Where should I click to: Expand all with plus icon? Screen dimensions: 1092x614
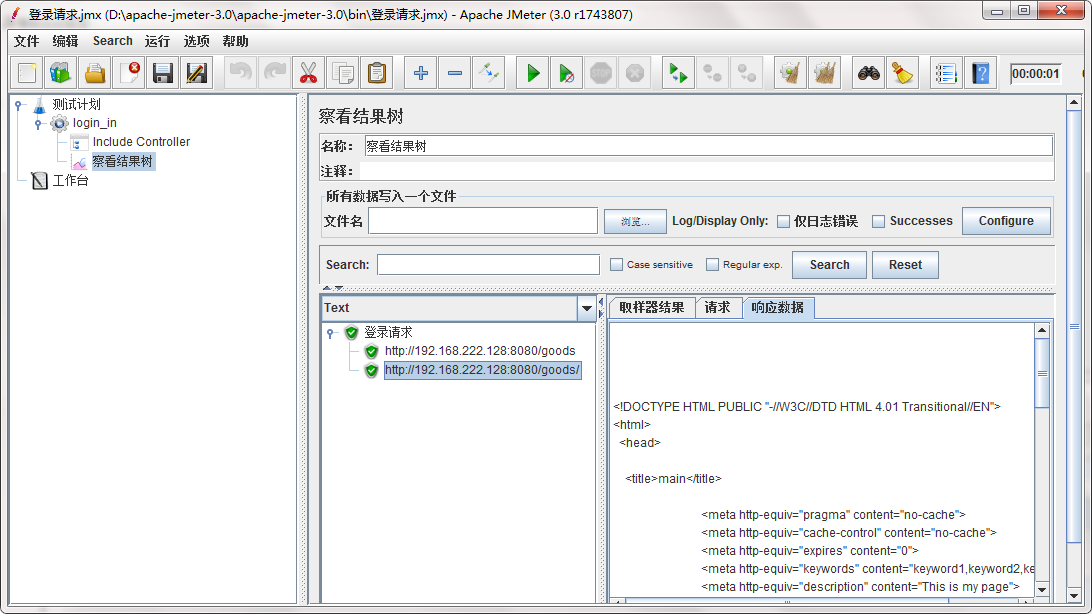[x=421, y=72]
